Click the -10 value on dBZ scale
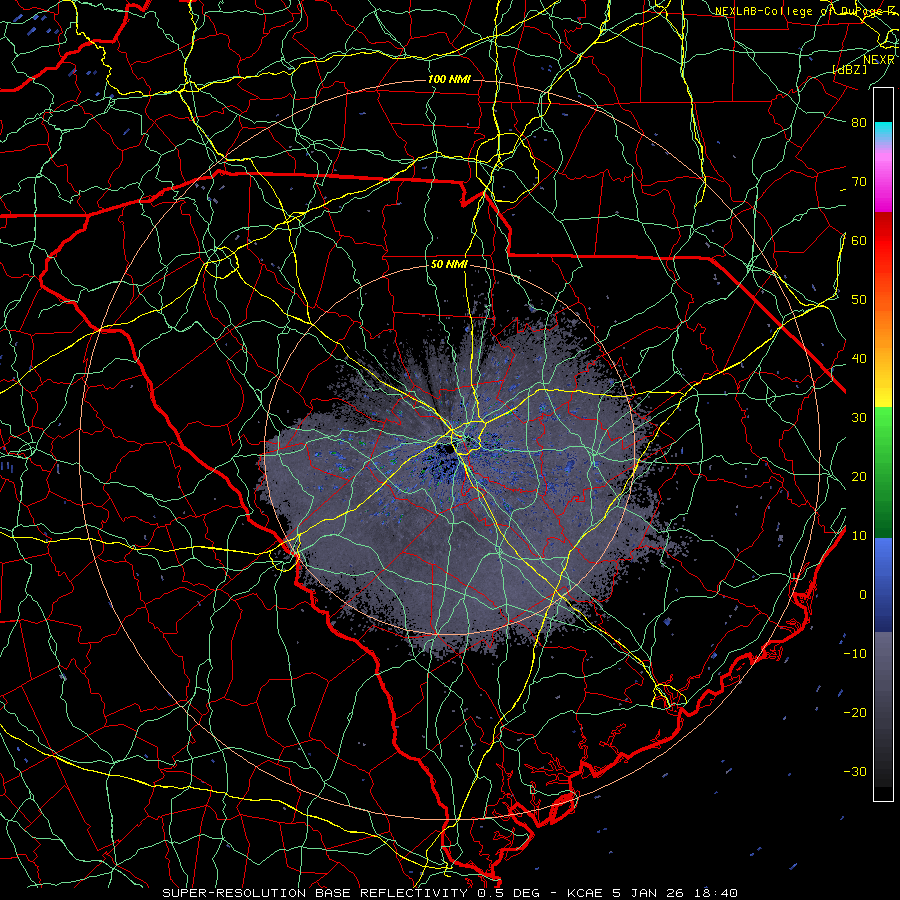900x900 pixels. [855, 654]
